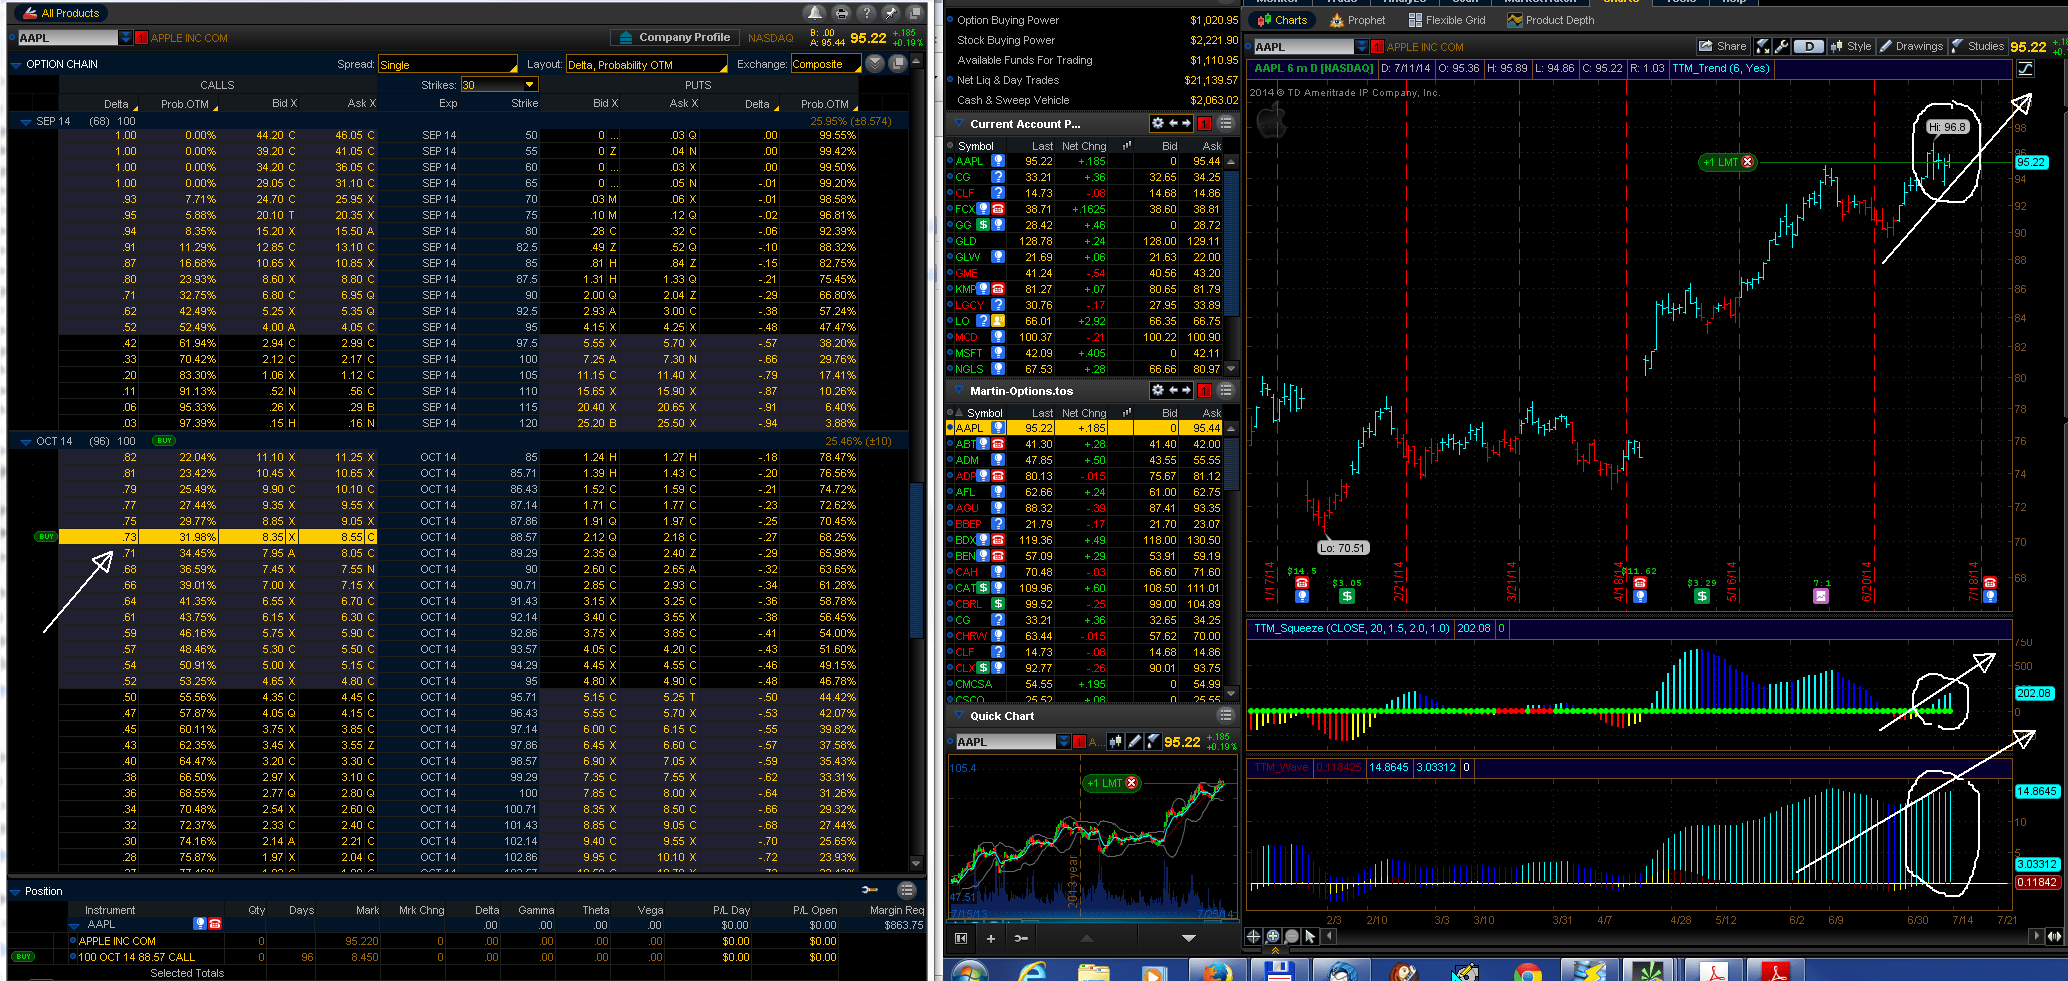Collapse the left sidebar using bottom toggle icon

(x=961, y=938)
